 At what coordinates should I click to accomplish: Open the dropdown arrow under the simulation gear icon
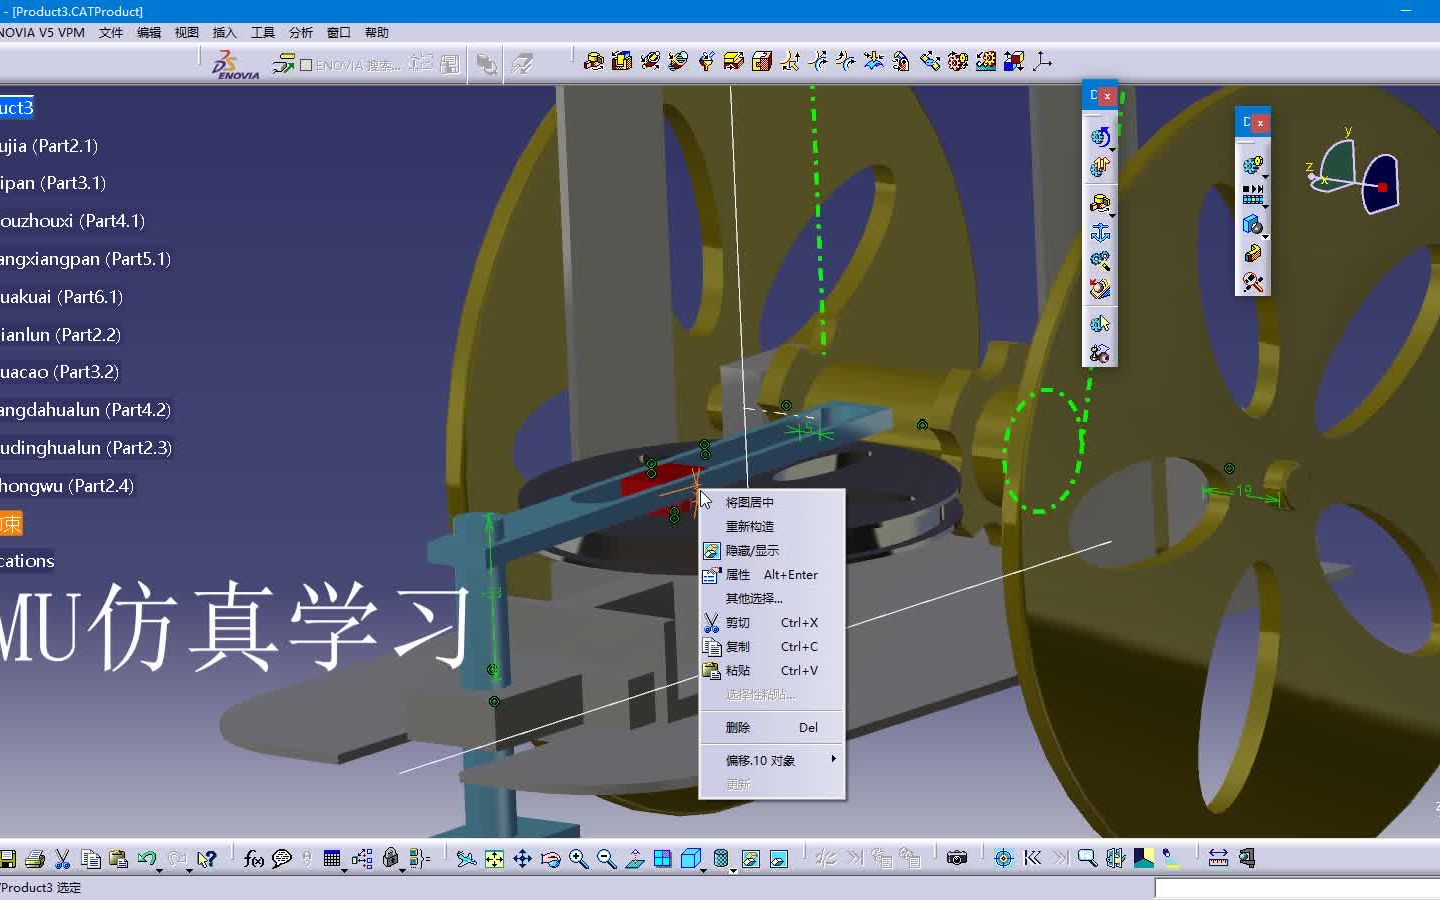pyautogui.click(x=1266, y=178)
